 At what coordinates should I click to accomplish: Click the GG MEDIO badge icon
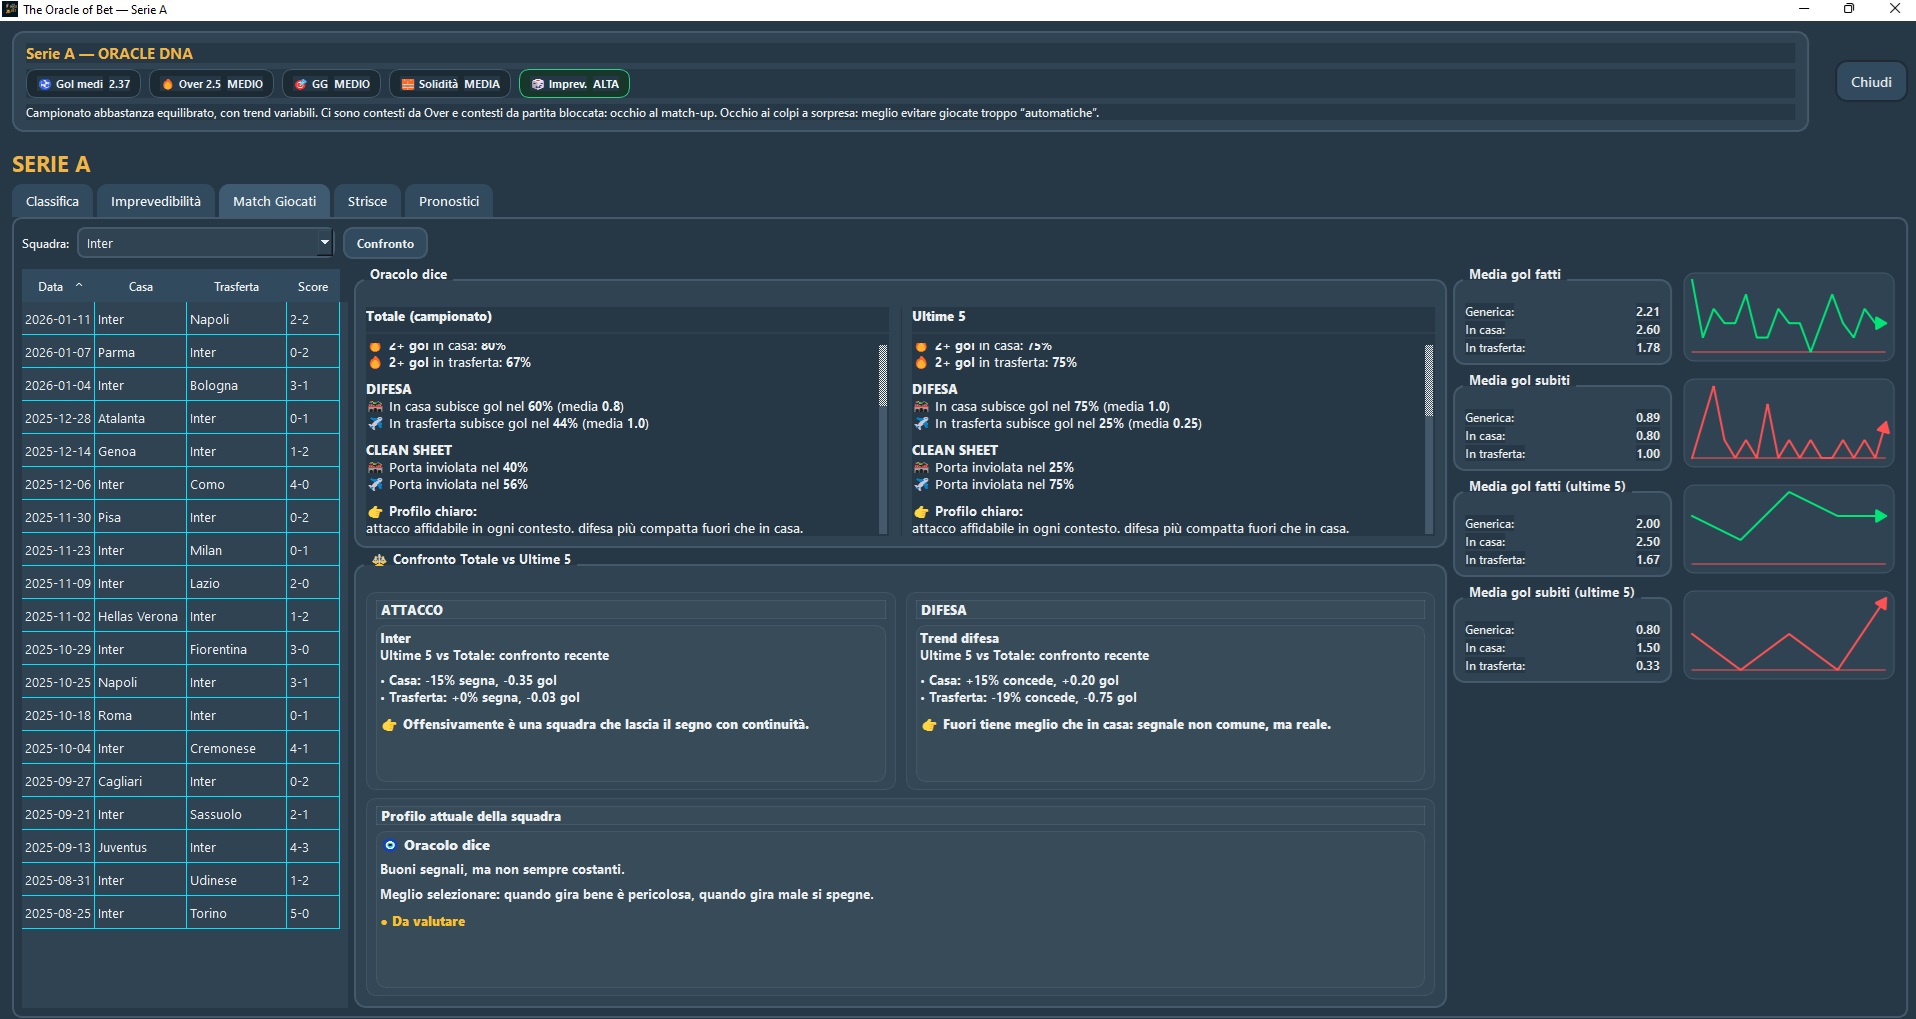coord(300,84)
